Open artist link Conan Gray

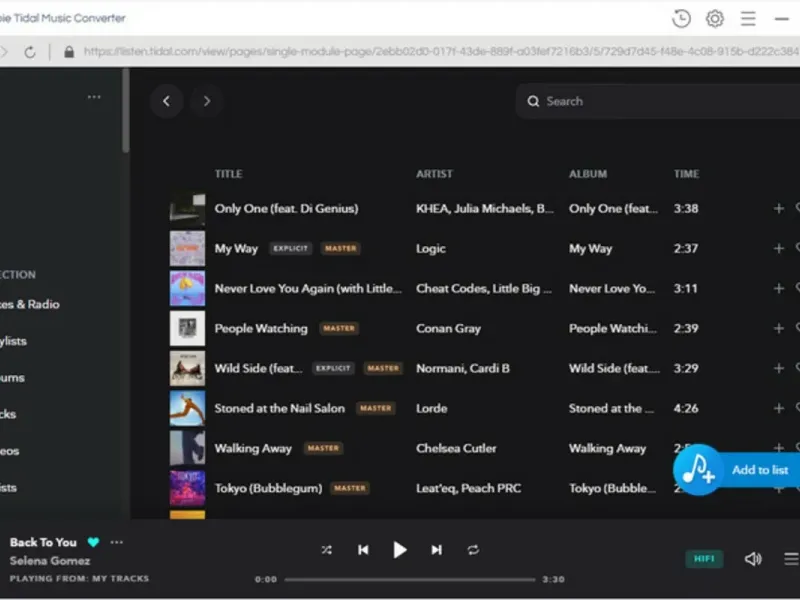click(x=448, y=329)
